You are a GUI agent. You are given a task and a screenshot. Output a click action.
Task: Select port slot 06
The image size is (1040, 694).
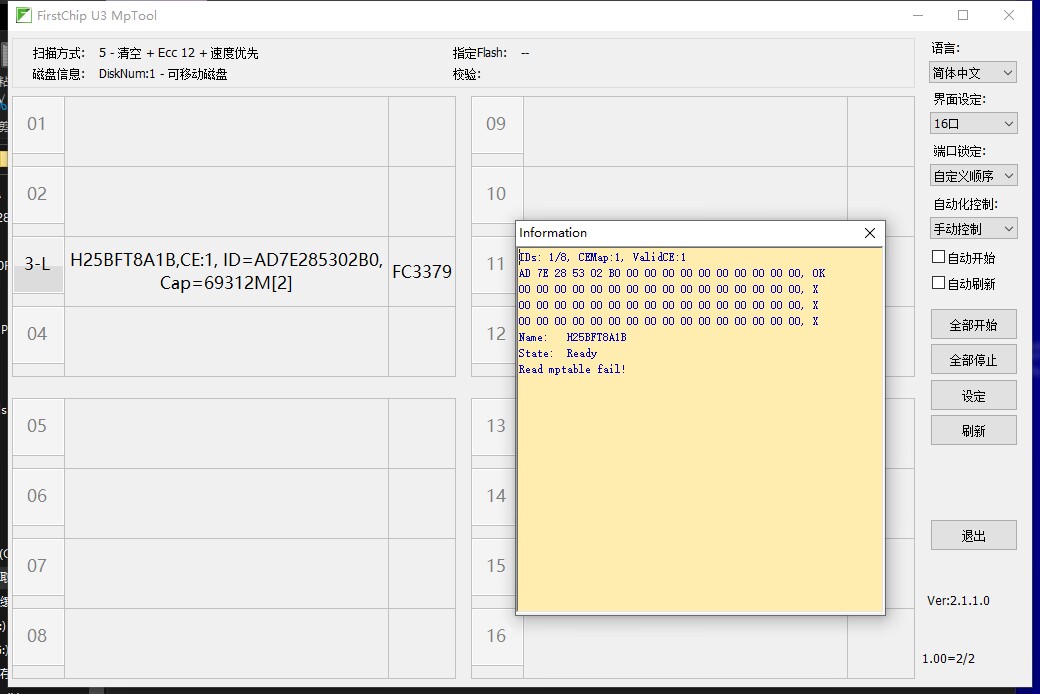(x=38, y=496)
